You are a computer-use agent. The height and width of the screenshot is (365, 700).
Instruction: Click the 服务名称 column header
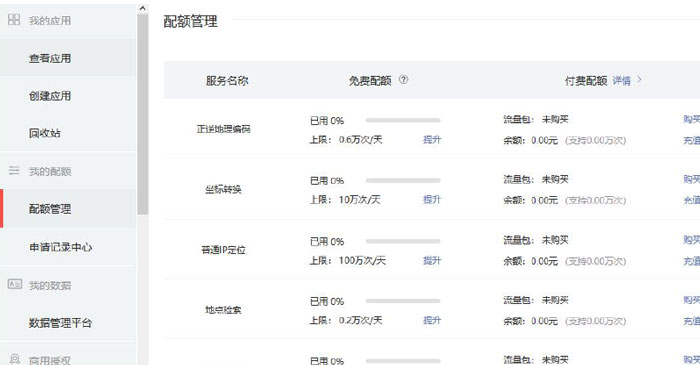227,81
